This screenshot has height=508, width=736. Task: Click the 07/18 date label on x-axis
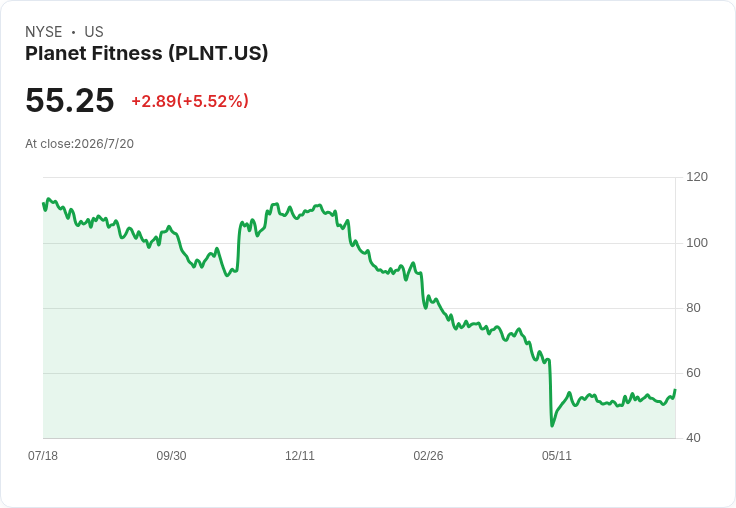click(43, 456)
